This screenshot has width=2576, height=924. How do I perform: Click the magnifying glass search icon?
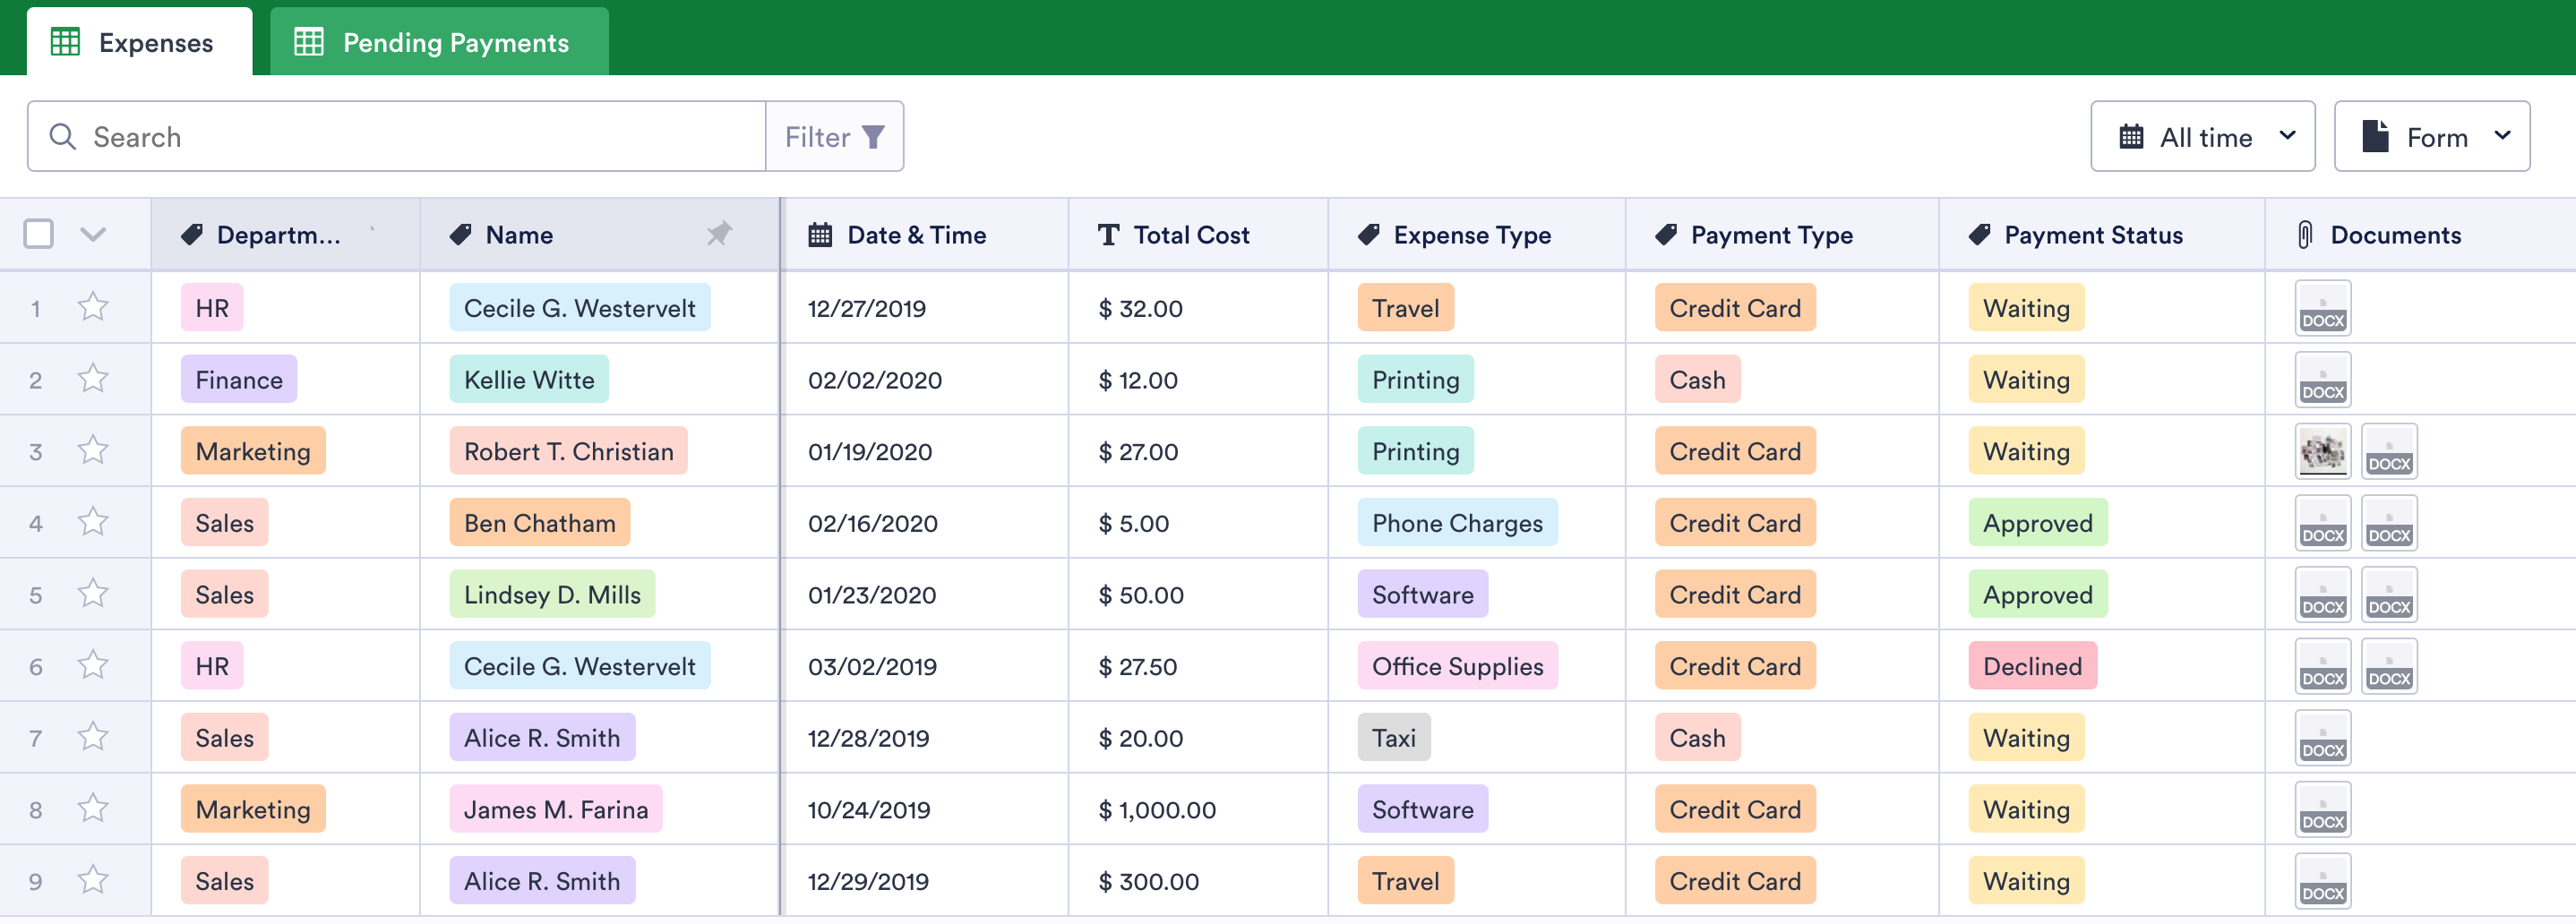(63, 137)
